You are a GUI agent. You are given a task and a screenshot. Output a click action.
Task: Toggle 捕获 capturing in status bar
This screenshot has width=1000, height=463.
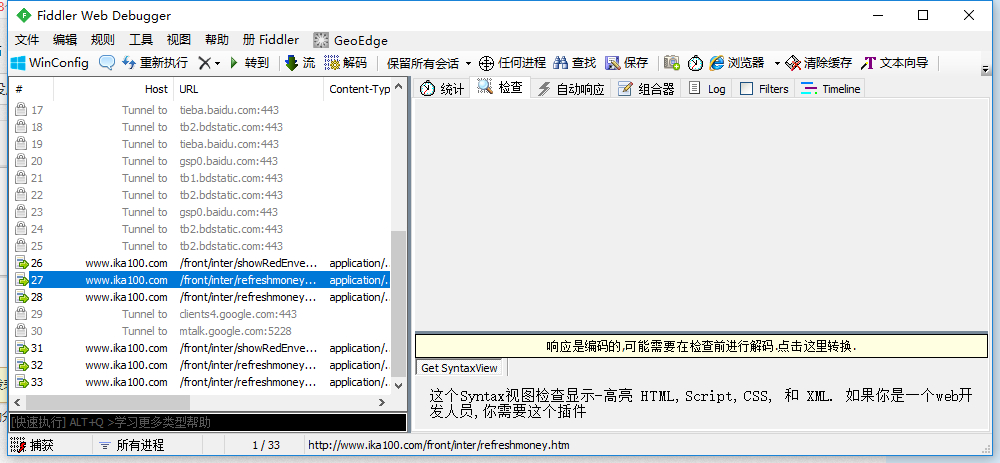[x=32, y=445]
